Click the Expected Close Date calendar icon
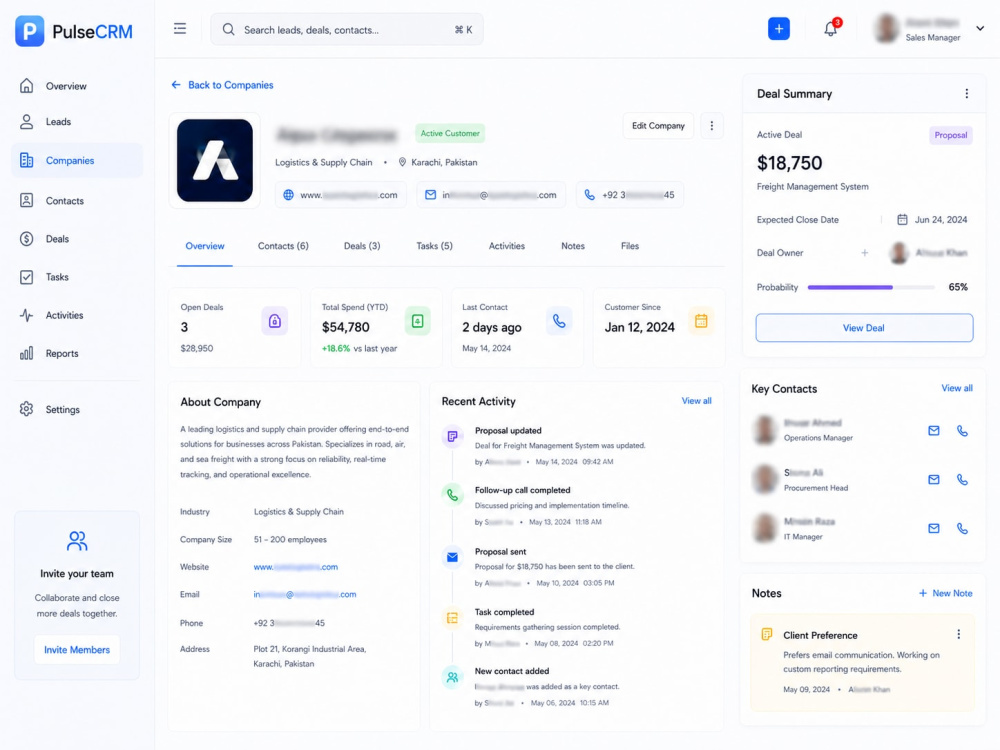Screen dimensions: 1000x750 click(902, 219)
